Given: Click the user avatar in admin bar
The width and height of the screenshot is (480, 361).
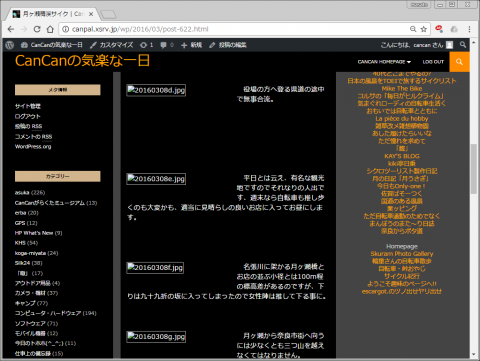Looking at the screenshot, I should [449, 45].
